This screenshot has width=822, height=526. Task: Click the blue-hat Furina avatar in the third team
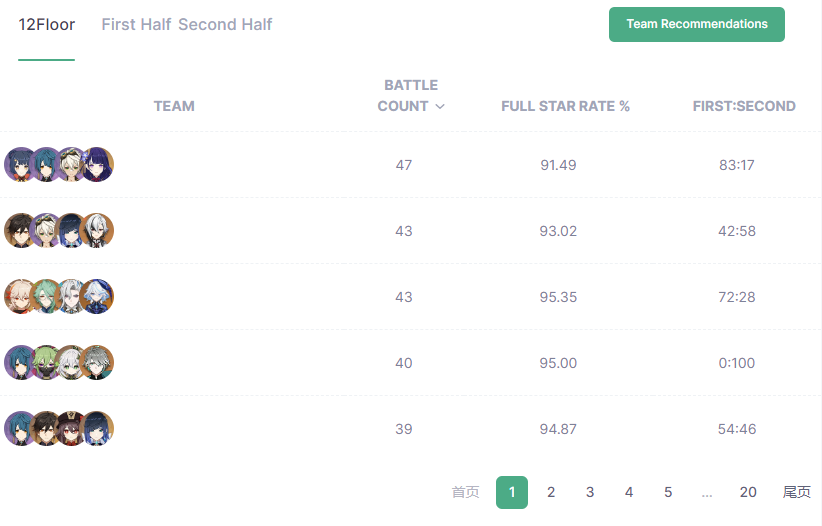click(x=97, y=297)
